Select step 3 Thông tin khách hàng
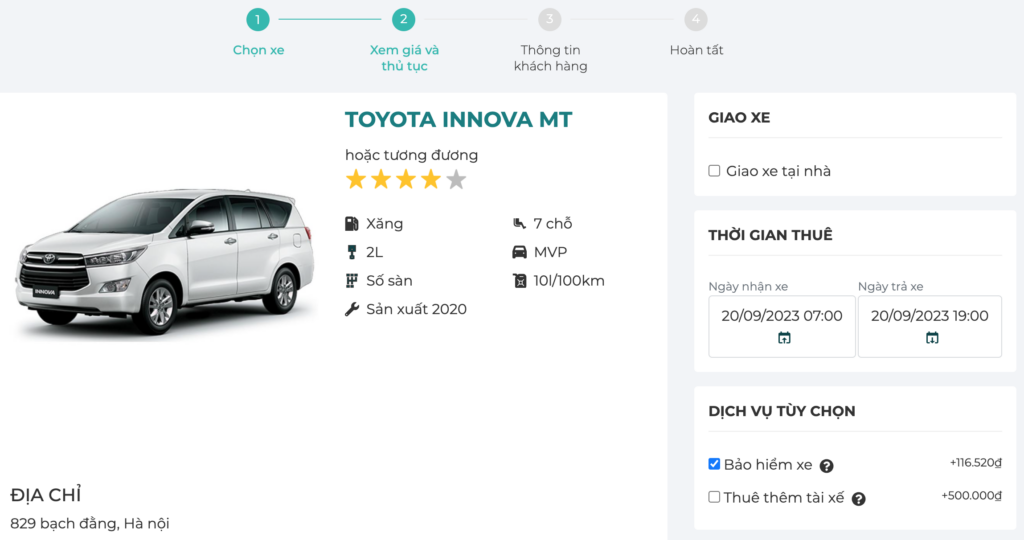1024x540 pixels. point(550,19)
